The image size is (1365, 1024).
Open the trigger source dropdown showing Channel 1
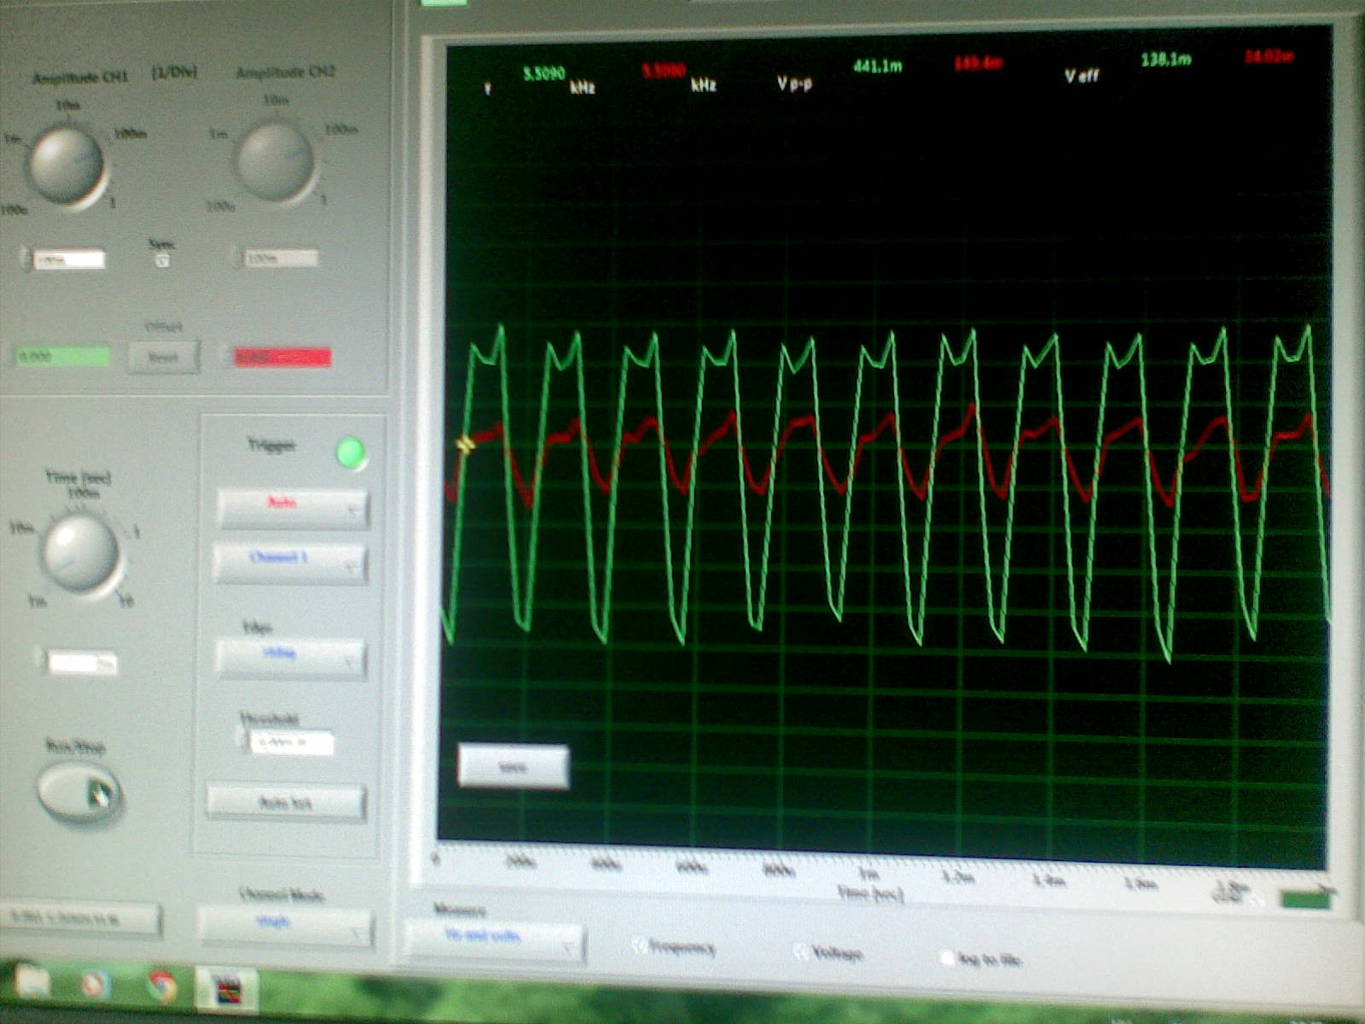point(291,563)
